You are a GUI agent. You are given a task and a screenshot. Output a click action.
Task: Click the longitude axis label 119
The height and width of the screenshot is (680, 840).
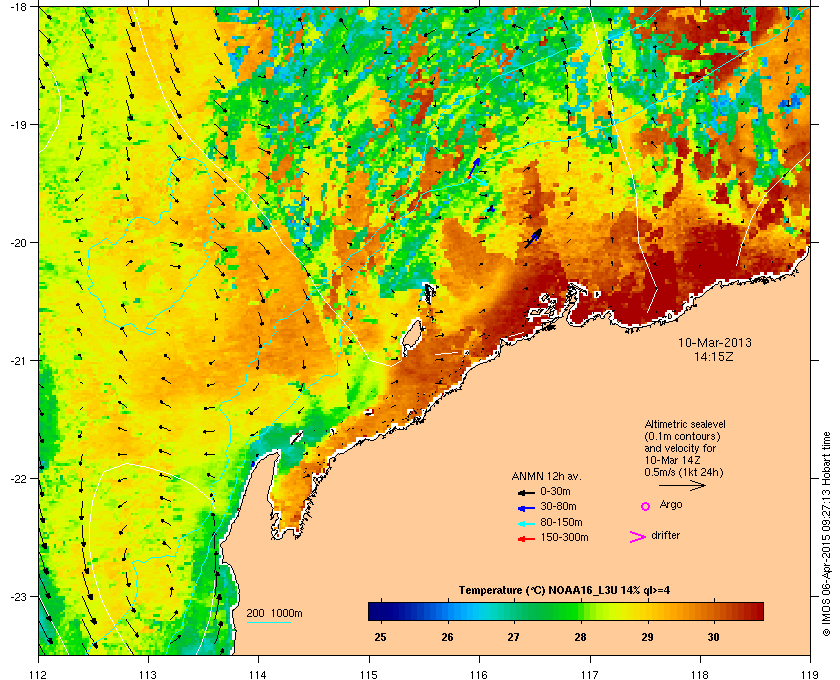click(810, 674)
